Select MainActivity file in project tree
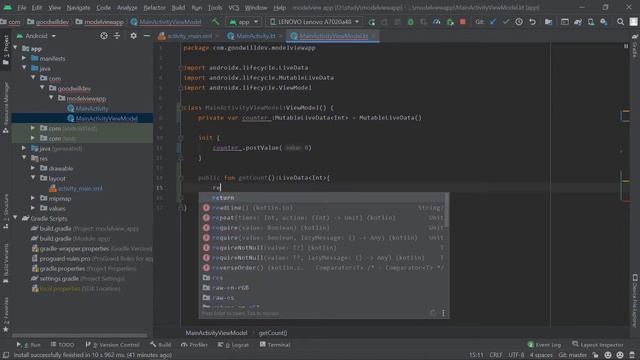 point(92,109)
